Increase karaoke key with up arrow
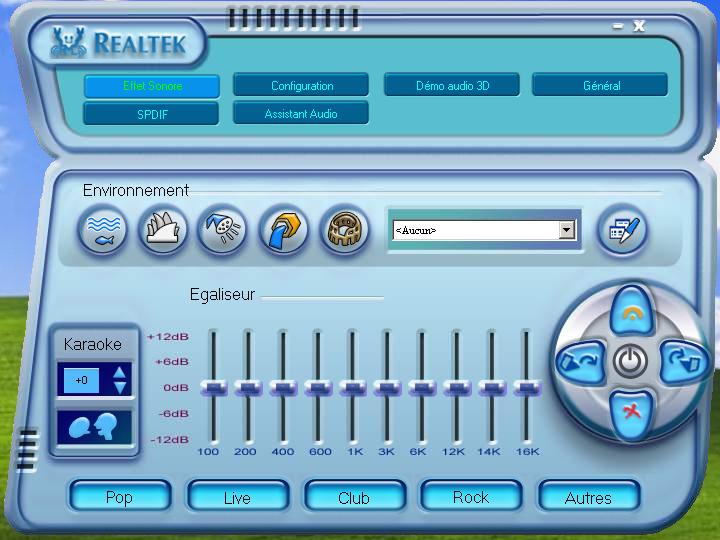The height and width of the screenshot is (540, 720). click(x=119, y=372)
